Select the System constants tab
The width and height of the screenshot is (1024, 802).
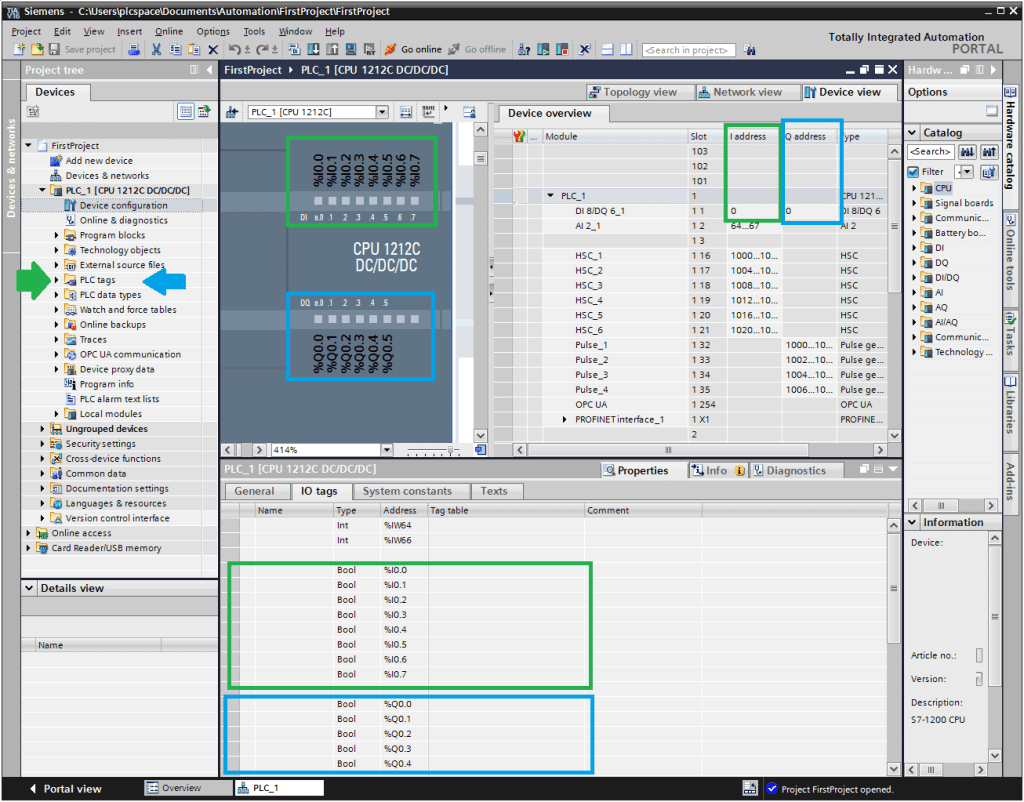tap(407, 491)
